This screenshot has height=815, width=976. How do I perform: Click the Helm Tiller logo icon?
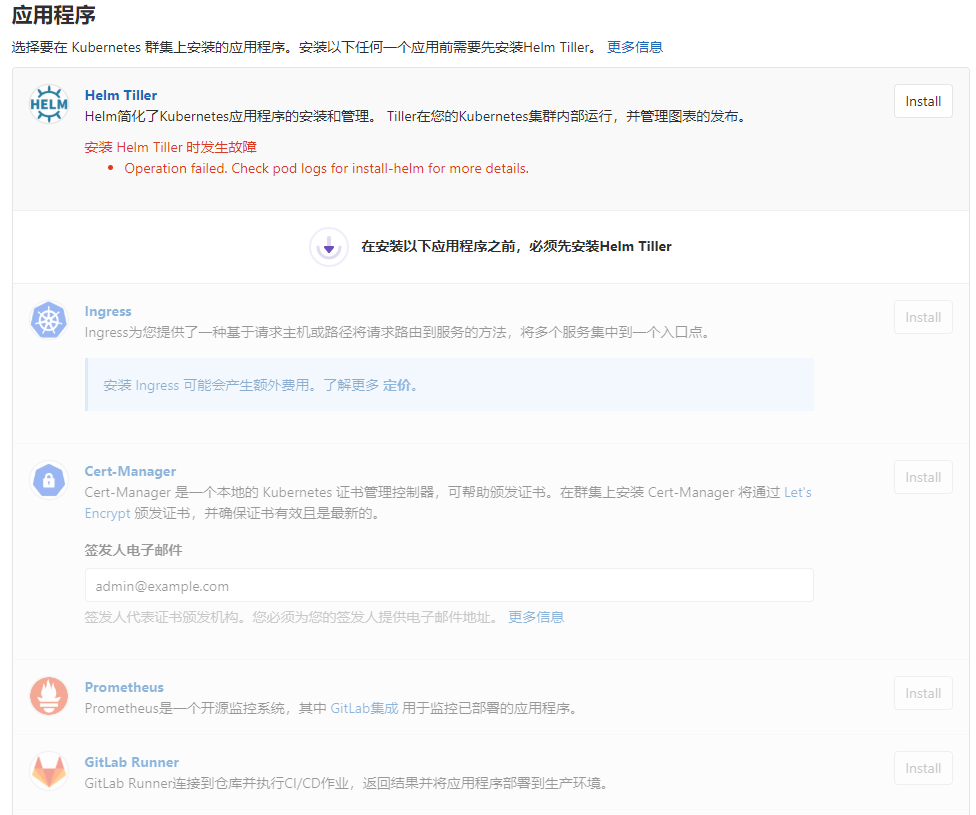[x=49, y=104]
